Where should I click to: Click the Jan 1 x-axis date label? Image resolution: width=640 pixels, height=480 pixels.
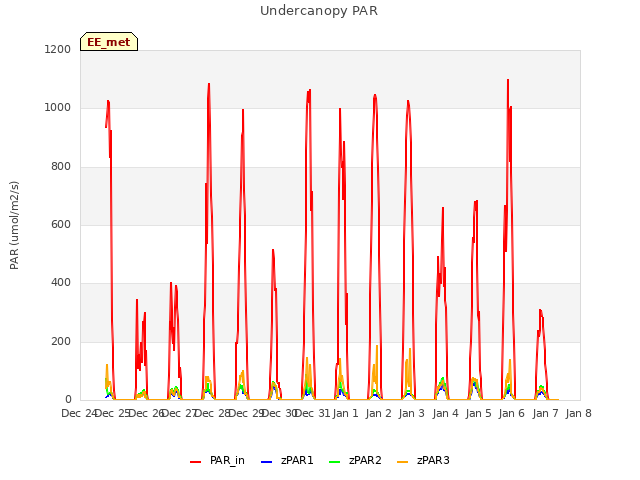(345, 414)
